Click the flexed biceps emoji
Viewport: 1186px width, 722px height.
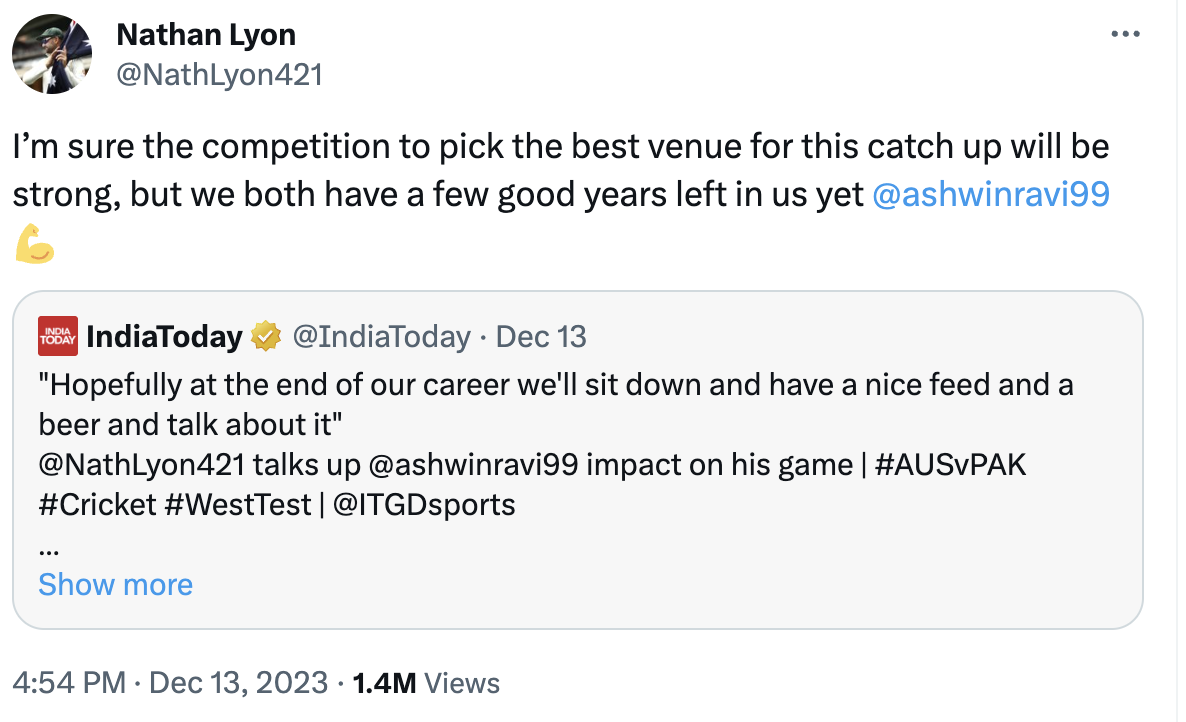point(34,243)
